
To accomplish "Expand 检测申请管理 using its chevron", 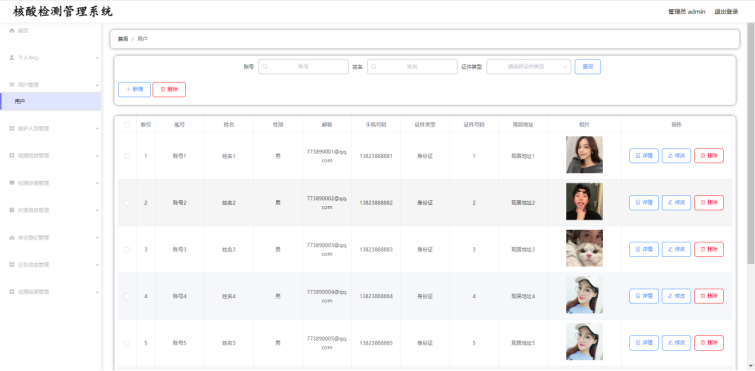I will [97, 183].
